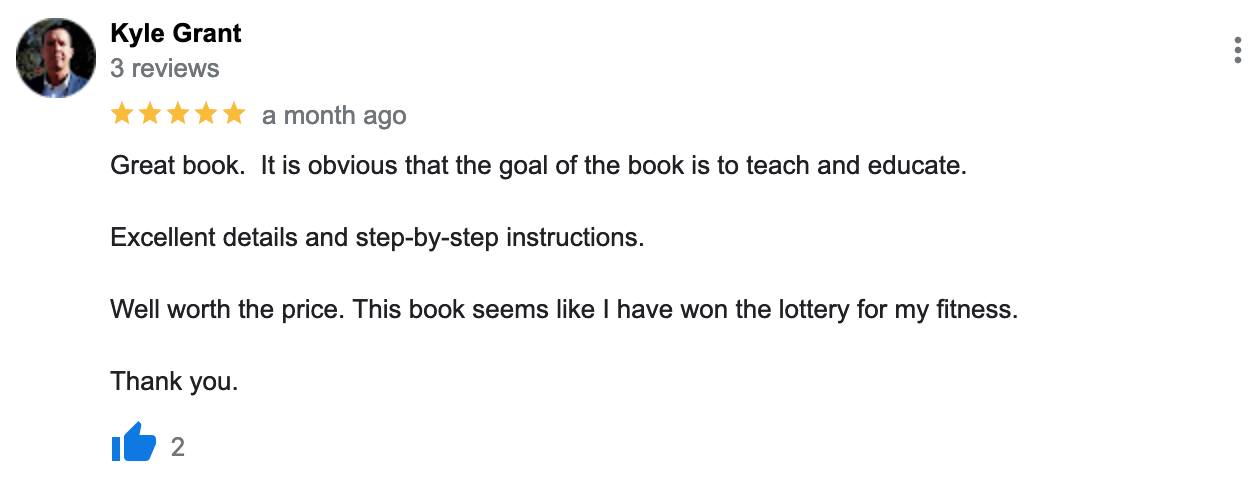Click the "Thank you." closing line

tap(174, 381)
